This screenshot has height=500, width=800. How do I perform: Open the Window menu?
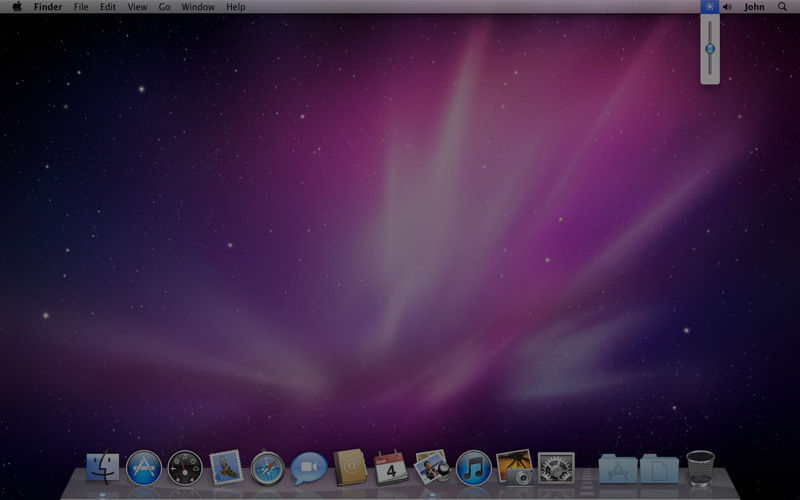pyautogui.click(x=198, y=7)
